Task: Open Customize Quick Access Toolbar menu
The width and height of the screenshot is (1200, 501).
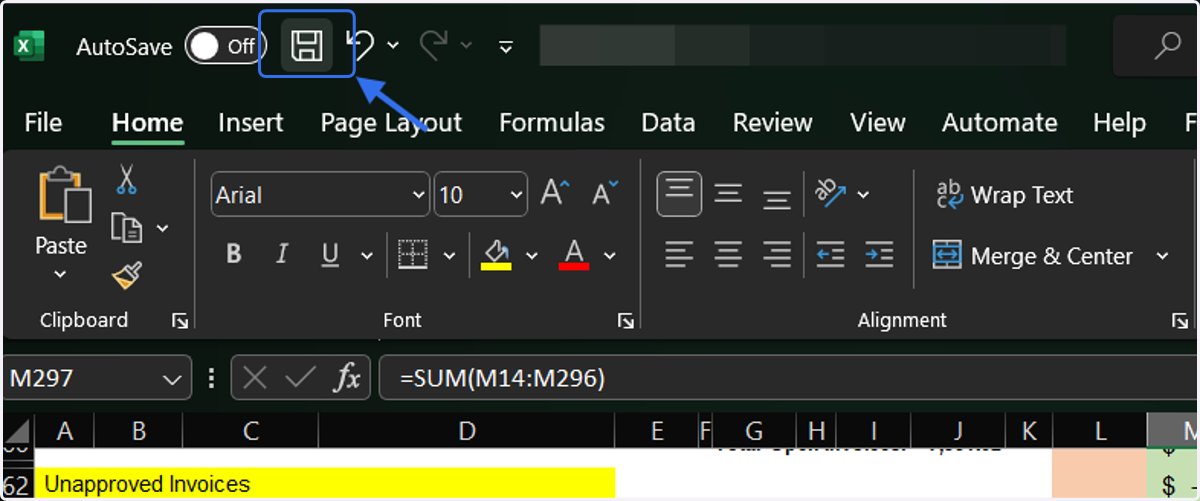Action: coord(506,46)
